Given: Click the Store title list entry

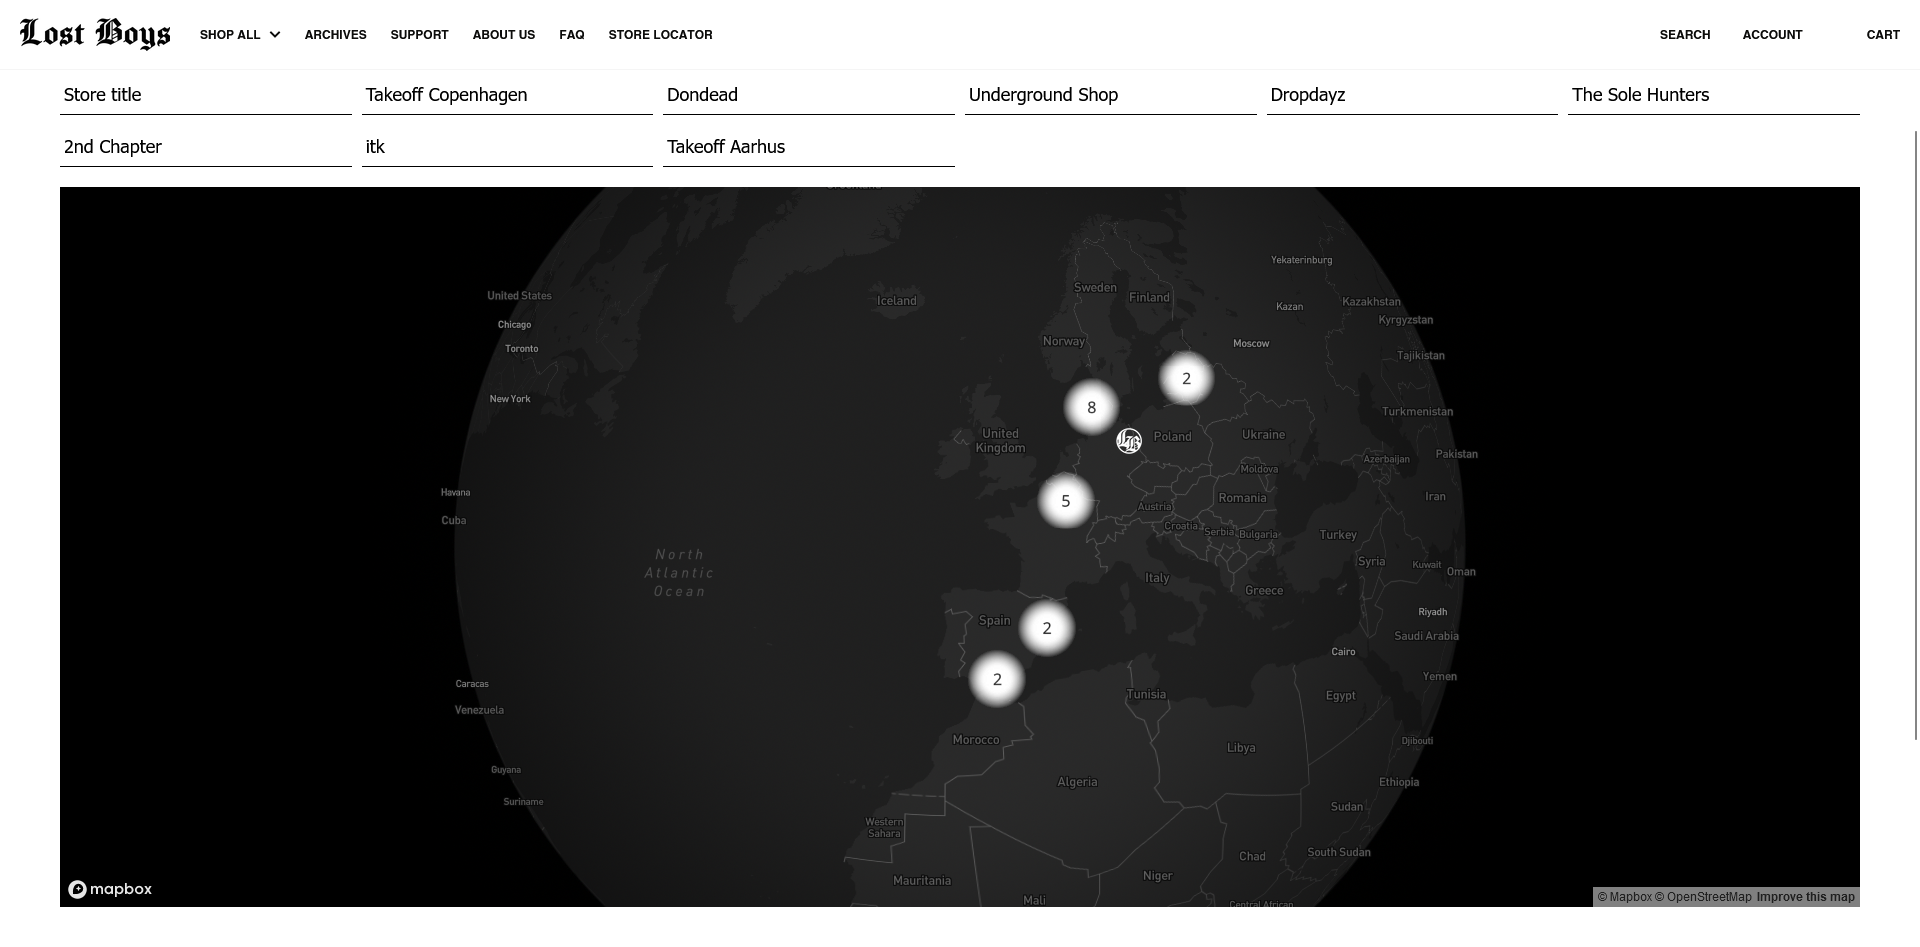Looking at the screenshot, I should (x=206, y=95).
